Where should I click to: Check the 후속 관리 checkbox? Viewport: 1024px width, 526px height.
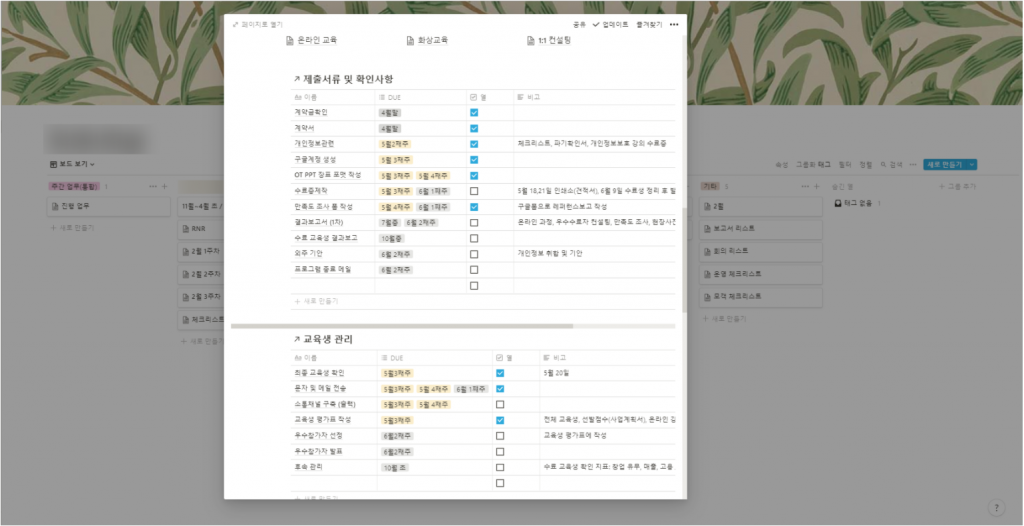pos(500,467)
